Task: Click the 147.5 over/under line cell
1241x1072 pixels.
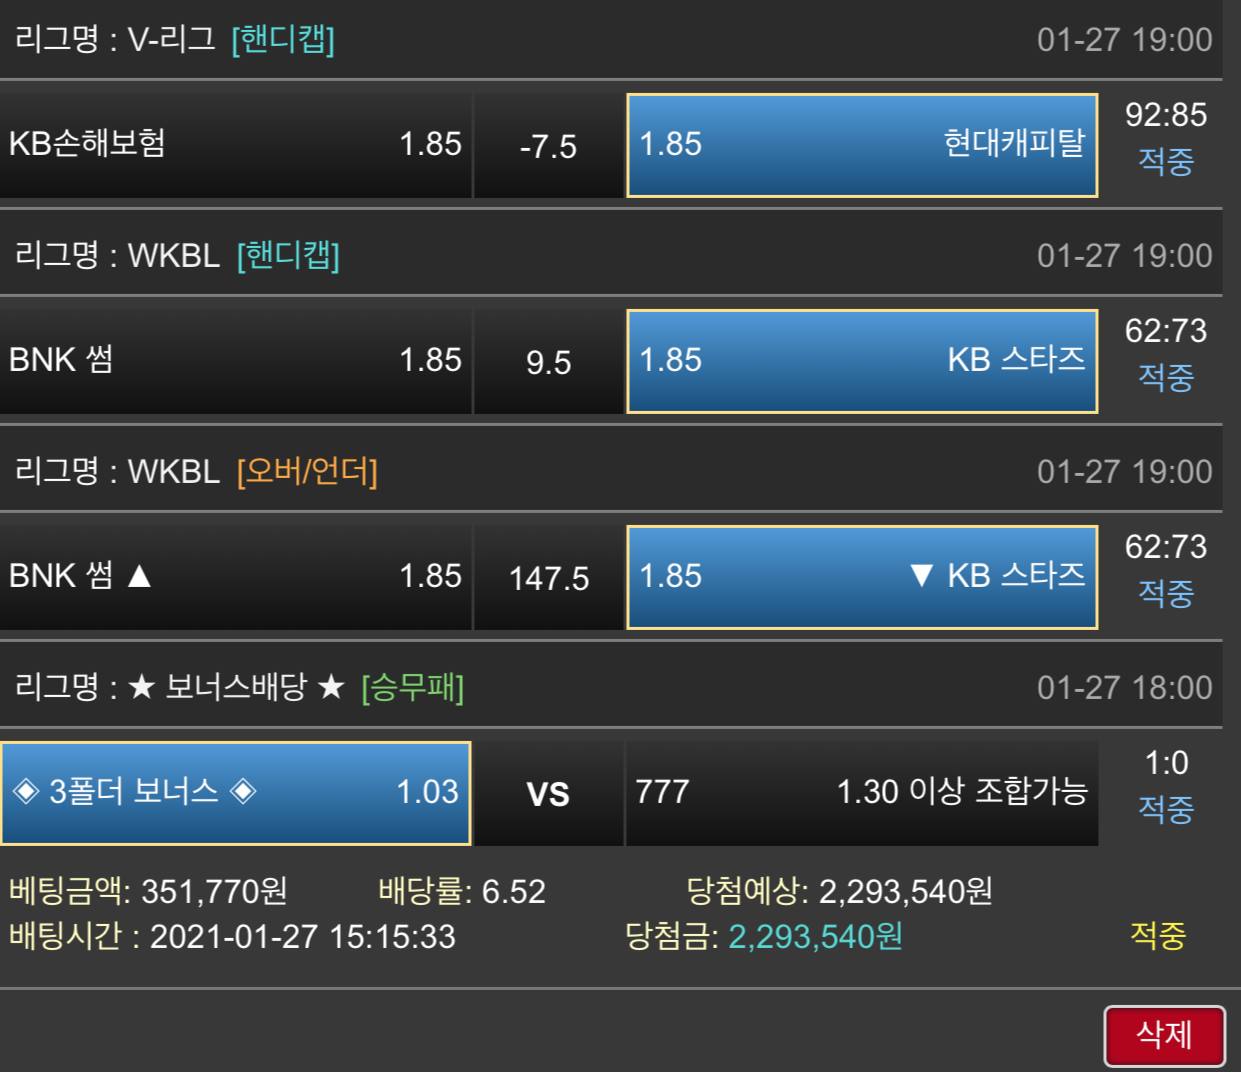Action: click(x=548, y=577)
